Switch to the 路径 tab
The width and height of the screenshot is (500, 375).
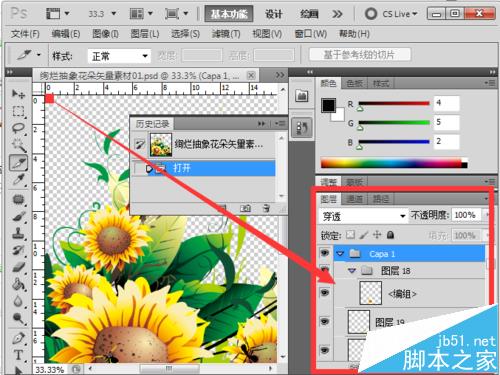point(381,199)
